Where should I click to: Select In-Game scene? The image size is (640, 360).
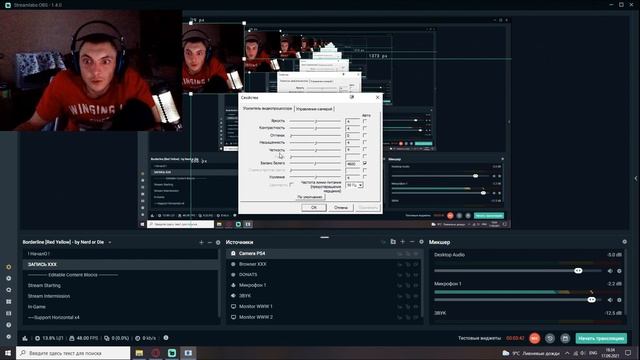pos(120,307)
